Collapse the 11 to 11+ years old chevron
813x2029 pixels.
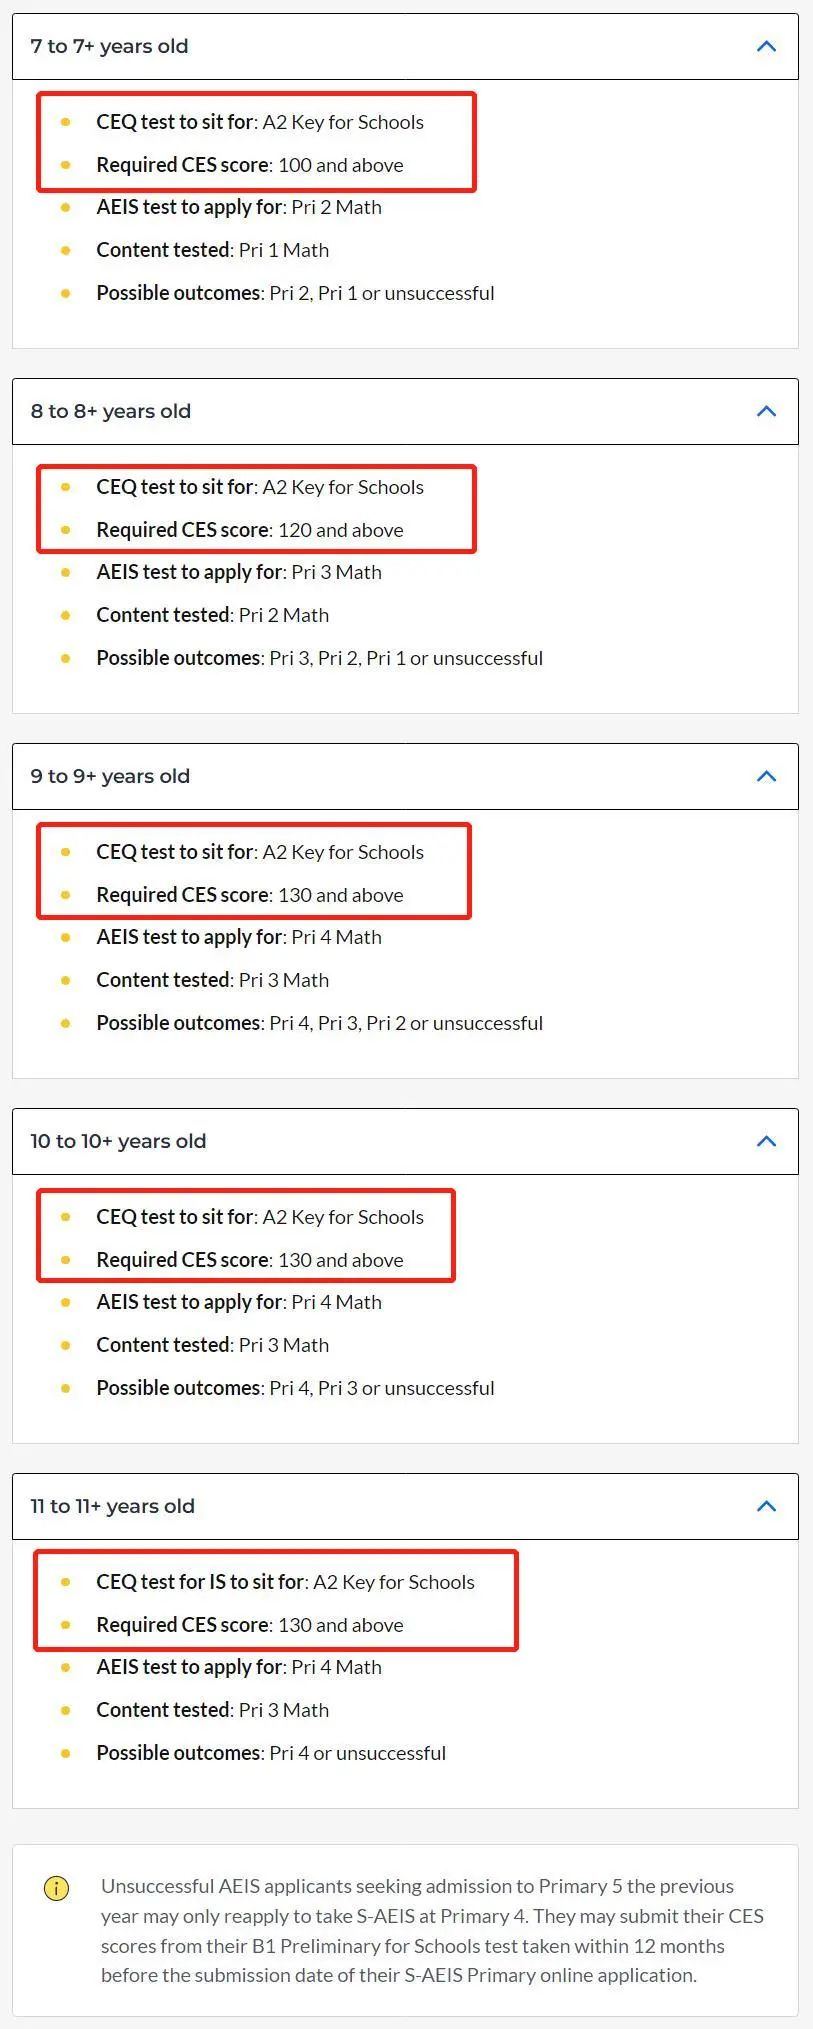pos(766,1506)
